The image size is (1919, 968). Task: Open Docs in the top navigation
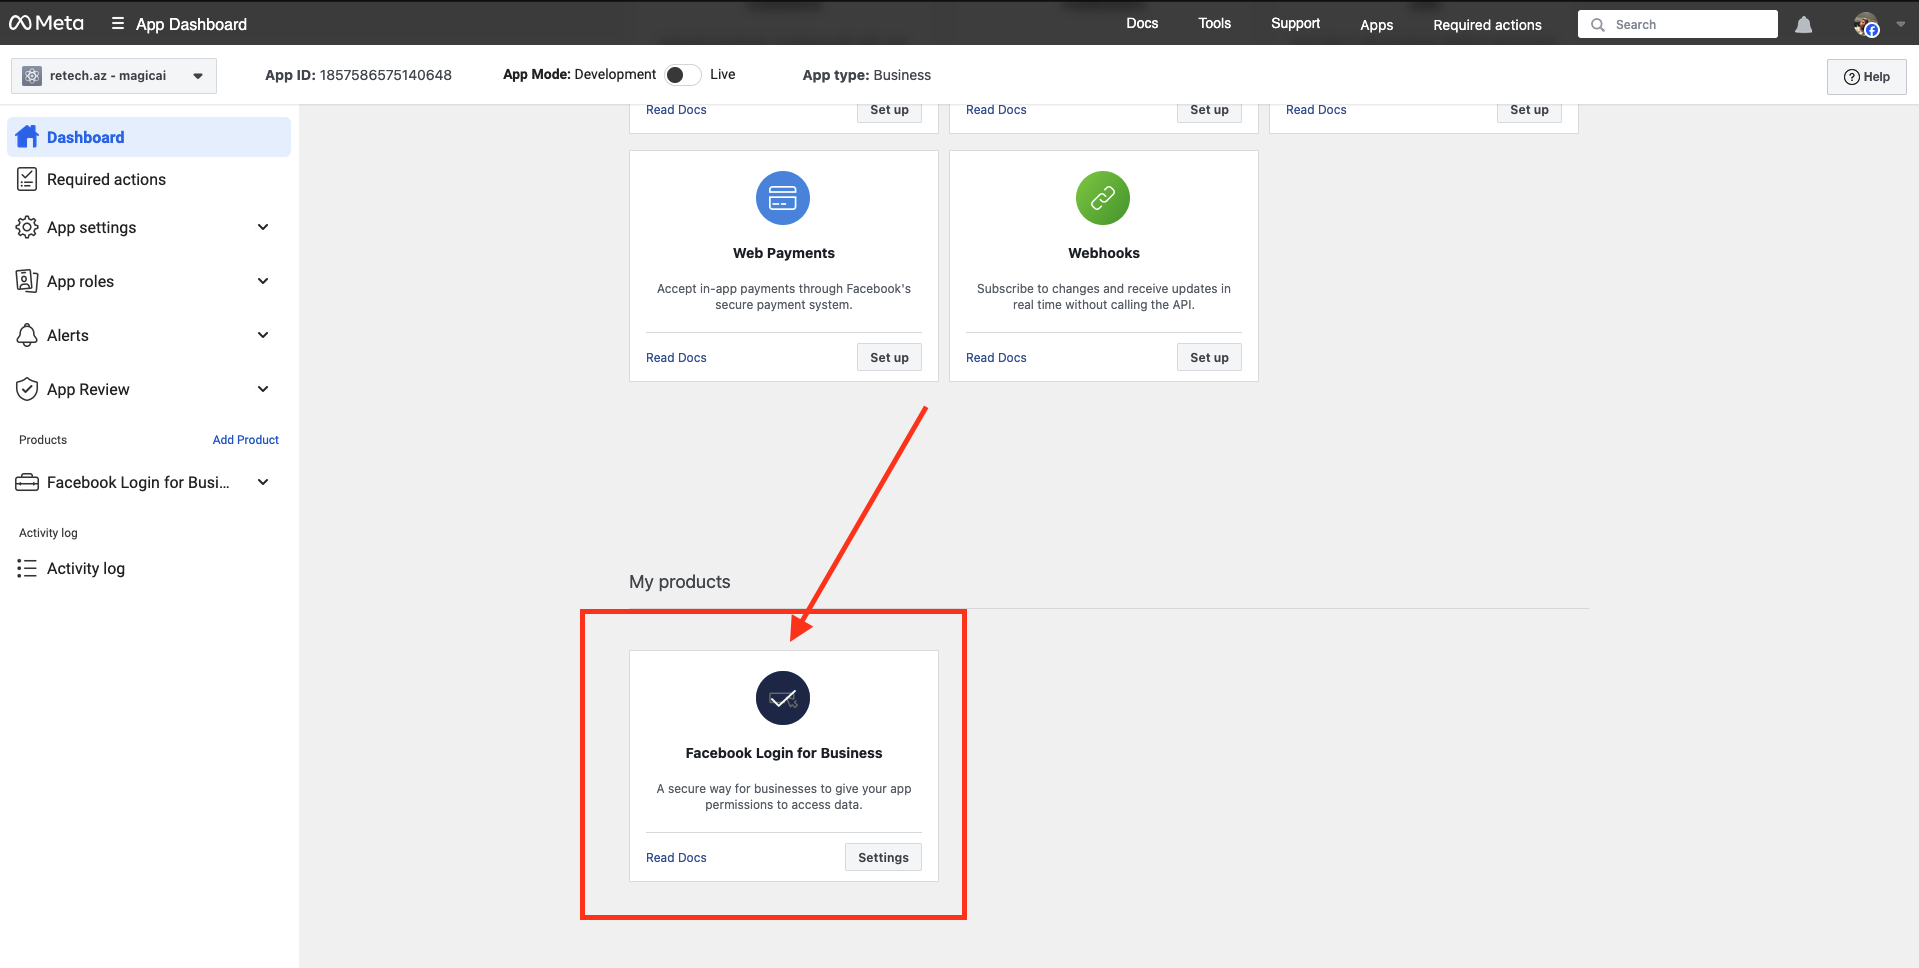(x=1141, y=24)
